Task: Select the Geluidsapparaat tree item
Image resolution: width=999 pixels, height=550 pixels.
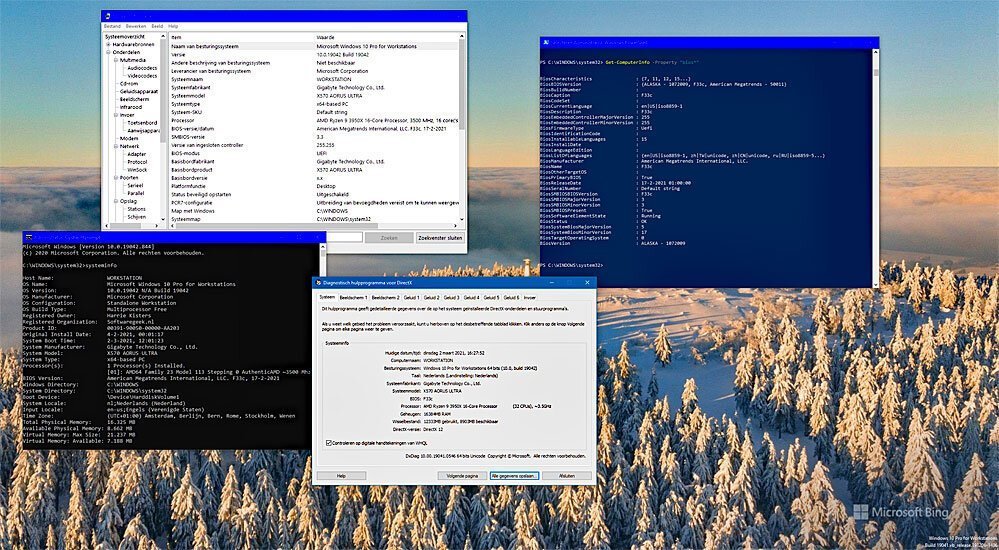Action: coord(139,92)
